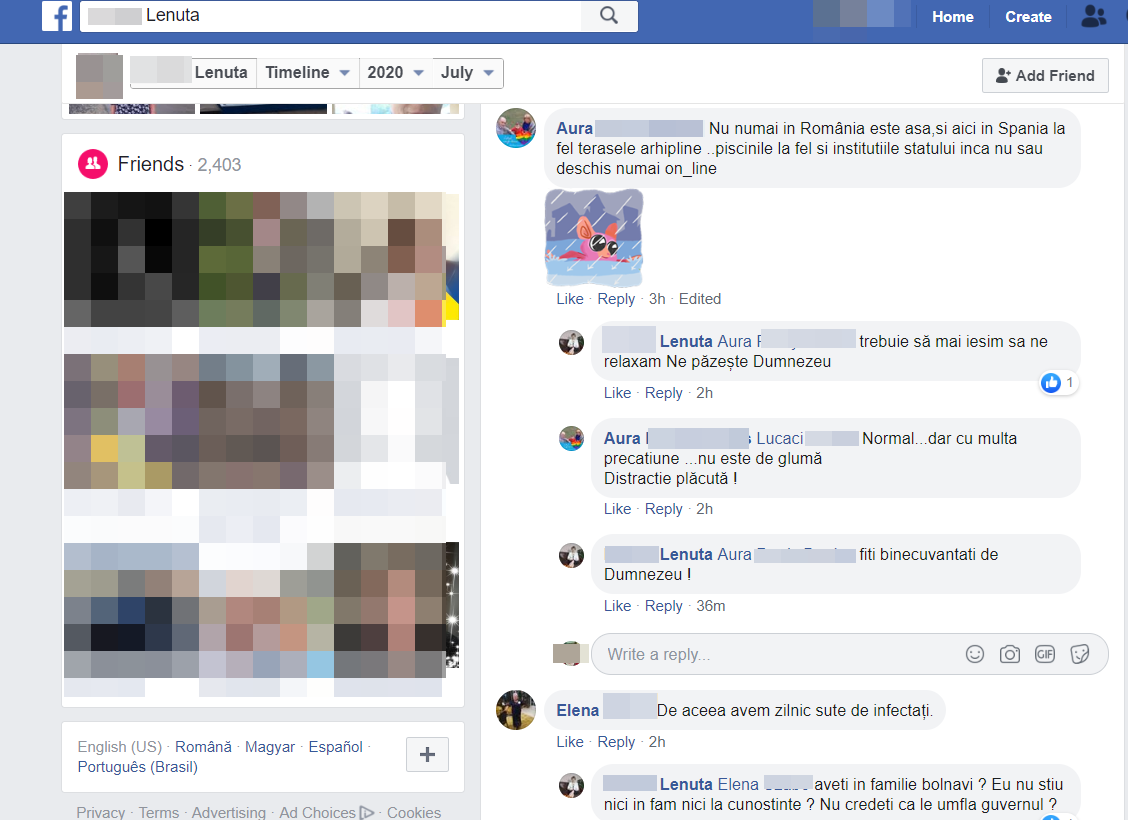Open the rainy flamingo sticker
This screenshot has width=1128, height=820.
(594, 238)
